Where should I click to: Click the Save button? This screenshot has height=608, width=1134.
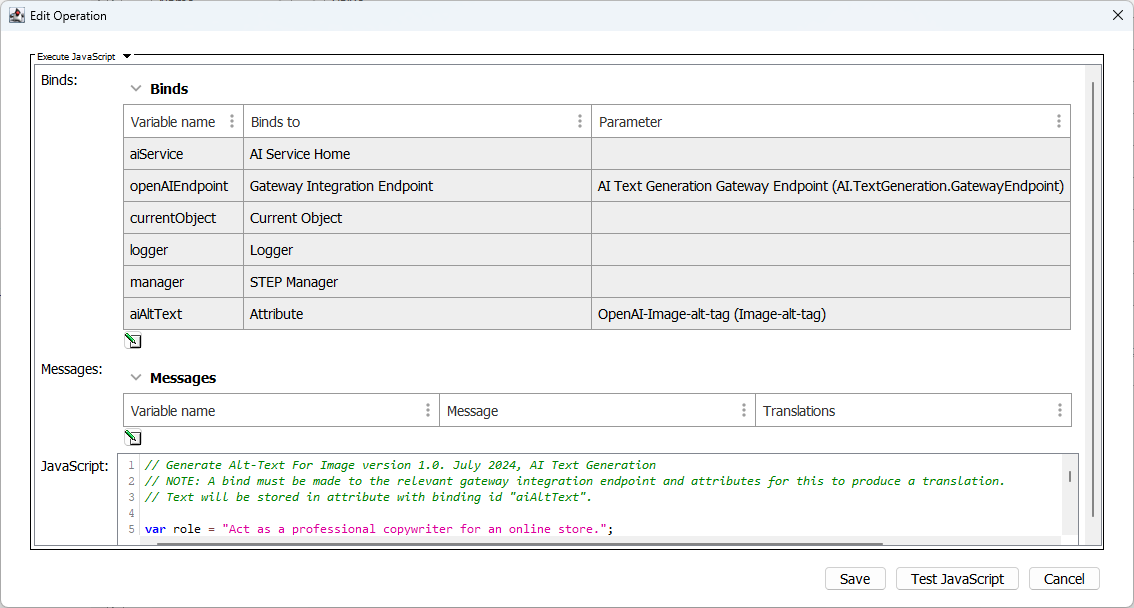(854, 579)
